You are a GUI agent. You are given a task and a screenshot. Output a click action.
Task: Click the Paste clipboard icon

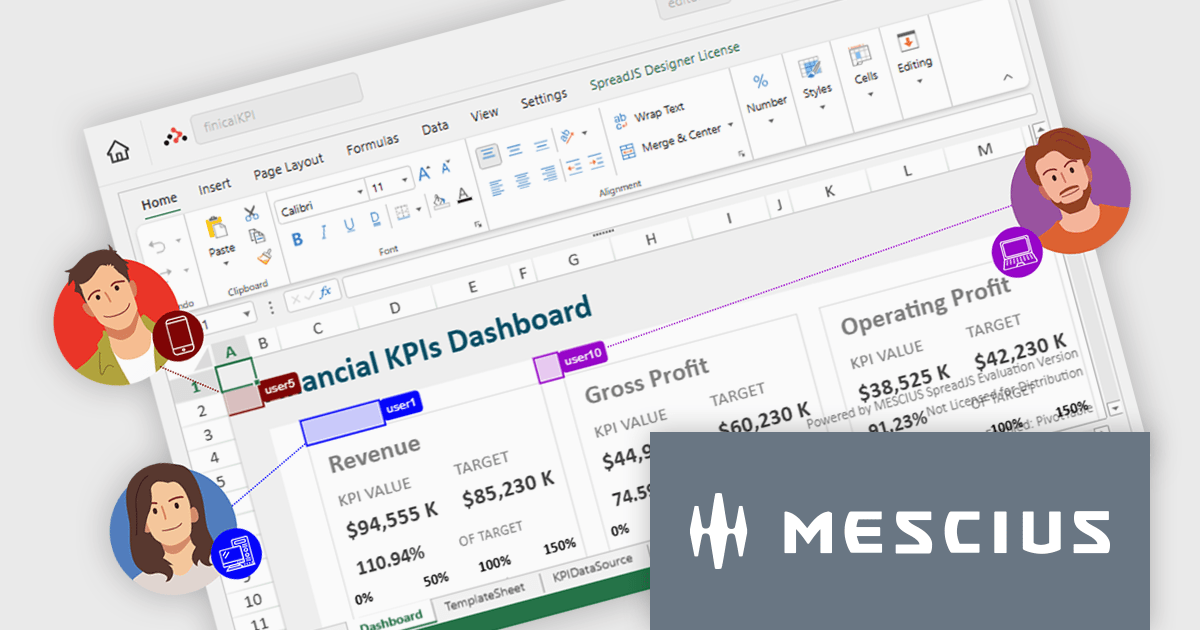tap(217, 228)
